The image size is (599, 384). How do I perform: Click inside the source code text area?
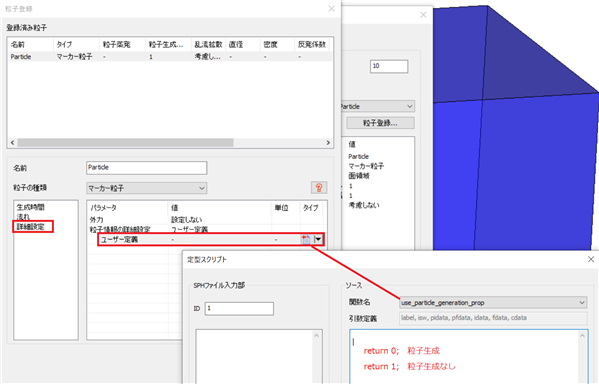pos(464,357)
